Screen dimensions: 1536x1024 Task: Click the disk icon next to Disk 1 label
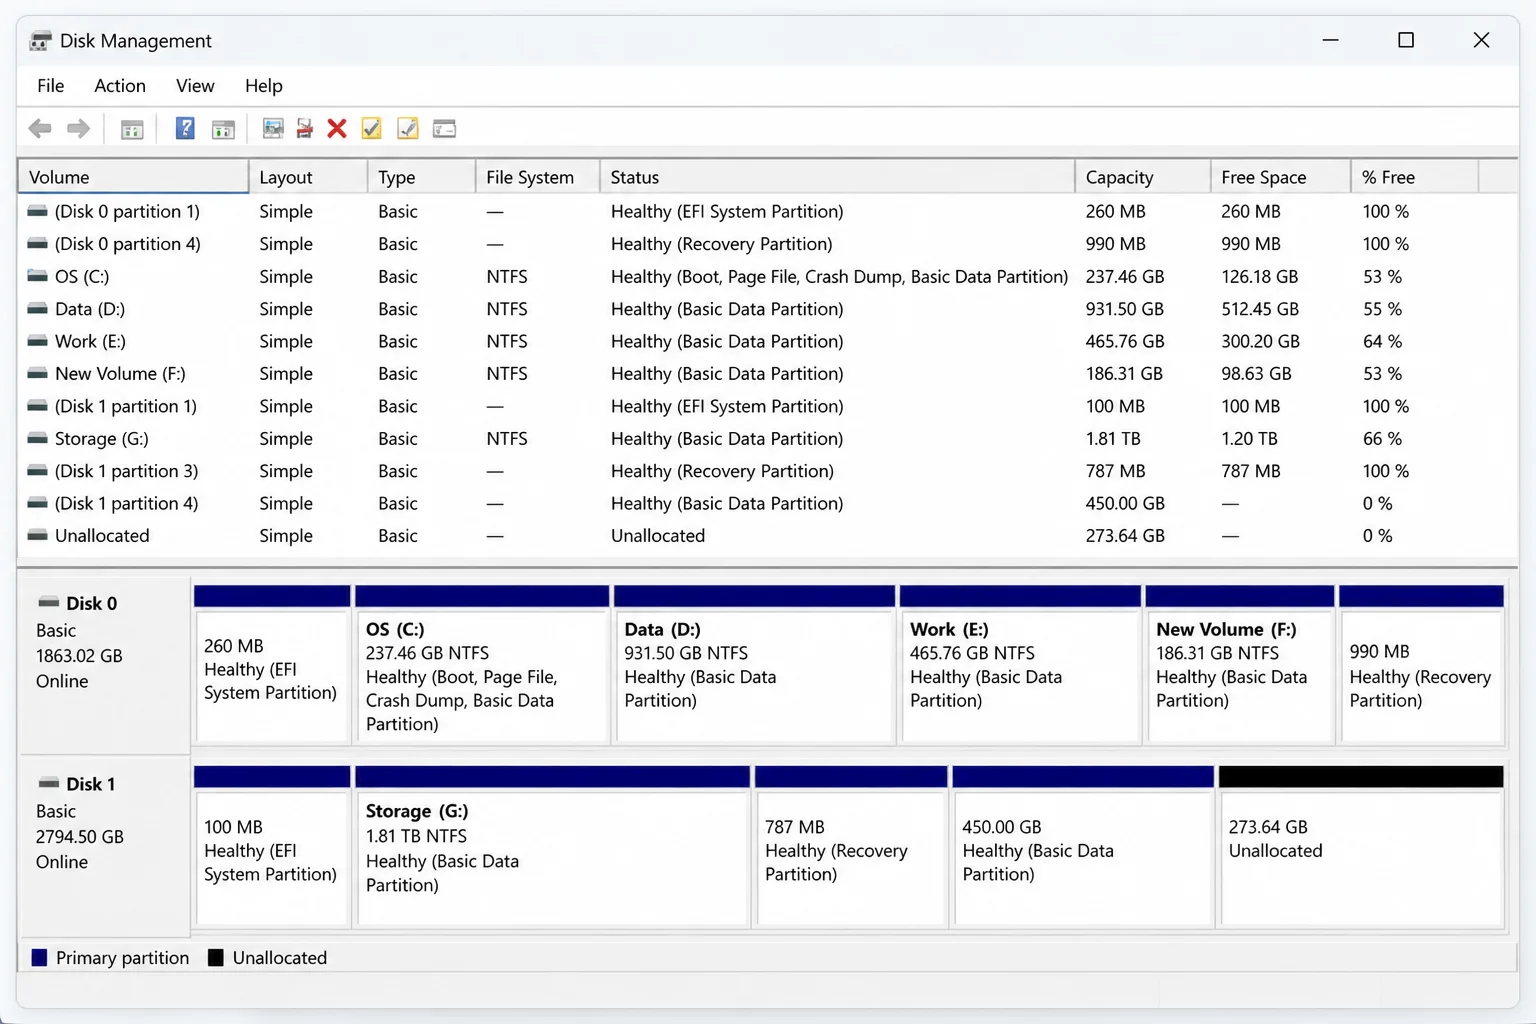tap(48, 783)
